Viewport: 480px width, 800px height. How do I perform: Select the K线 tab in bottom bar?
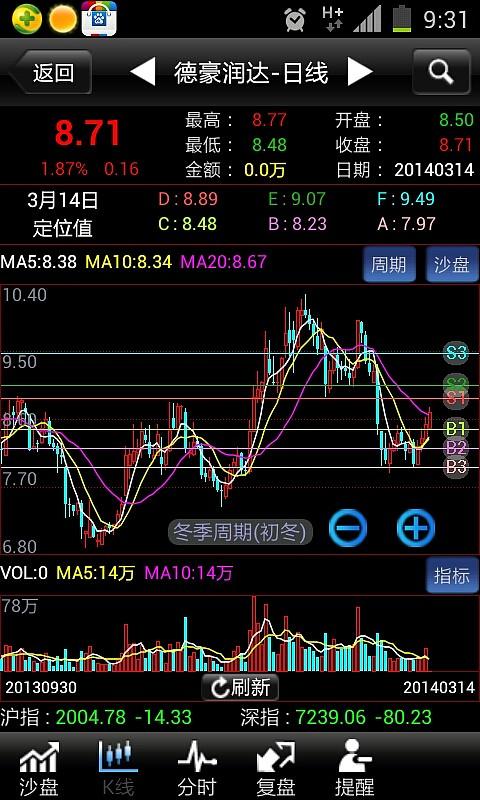coord(118,768)
